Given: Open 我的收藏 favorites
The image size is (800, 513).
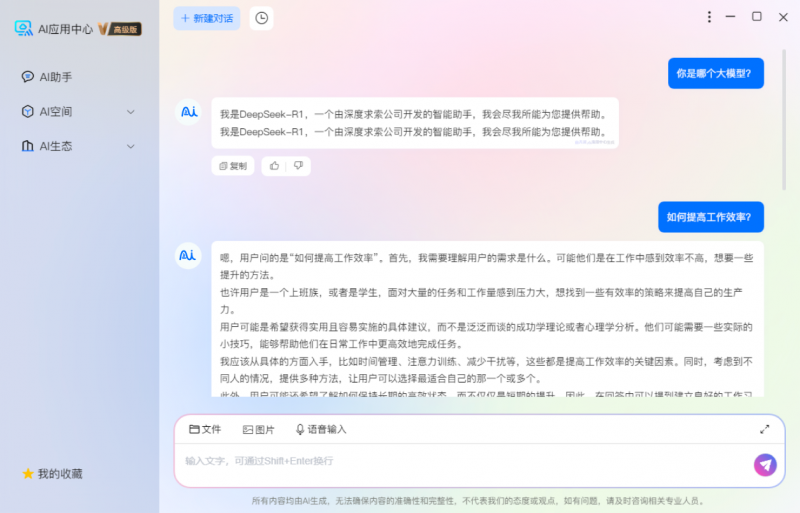Looking at the screenshot, I should point(52,474).
